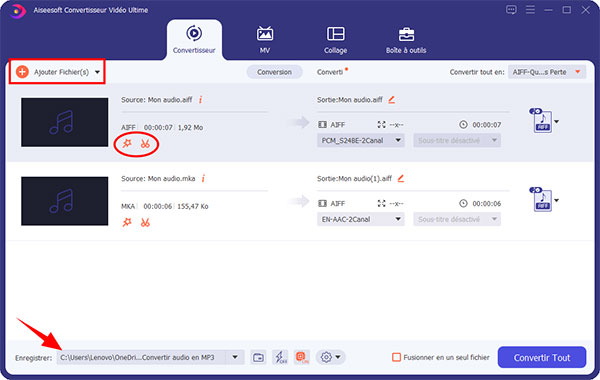Rename output Mon audio(1).aiff with pencil icon
Image resolution: width=600 pixels, height=380 pixels.
[401, 179]
